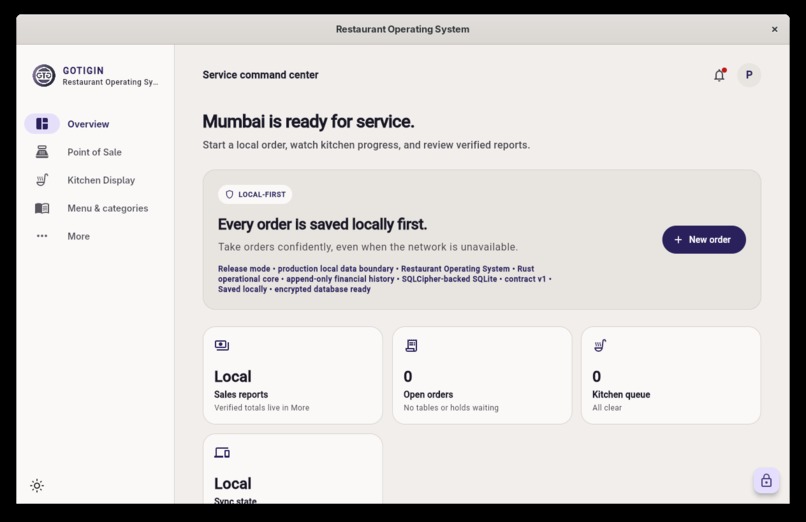The image size is (806, 522).
Task: Click the Menu & categories book icon
Action: [42, 208]
